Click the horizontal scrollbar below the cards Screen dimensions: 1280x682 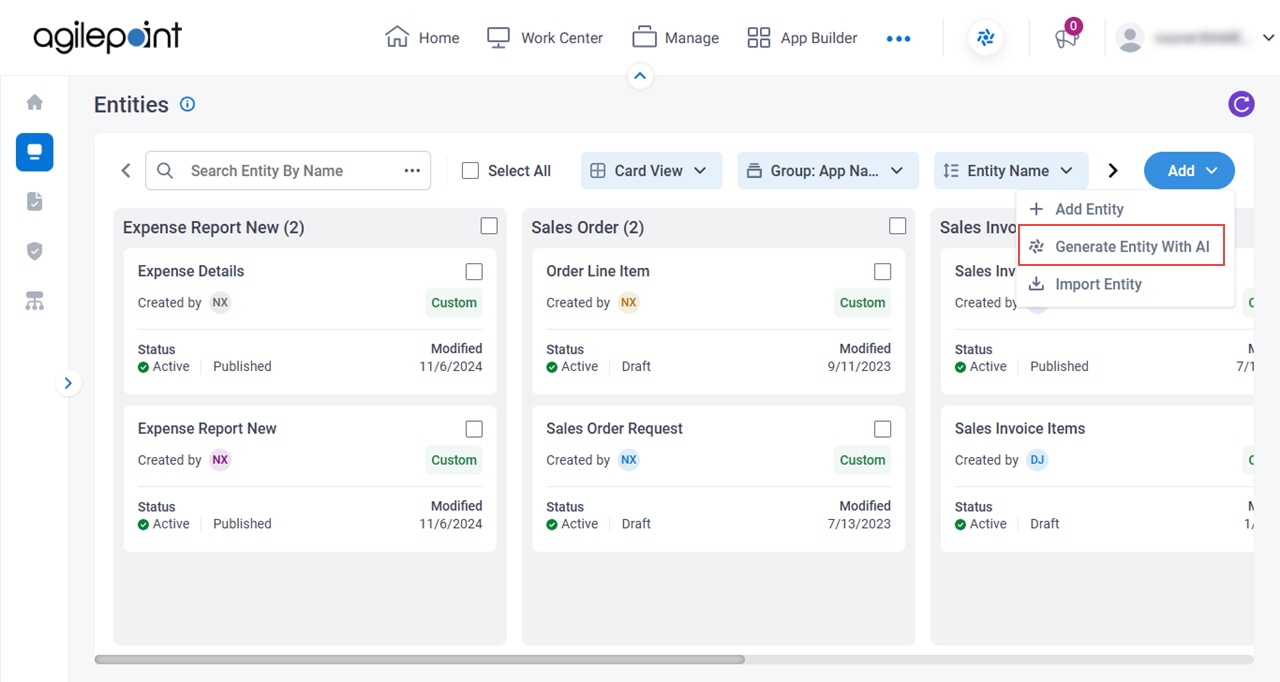point(420,660)
